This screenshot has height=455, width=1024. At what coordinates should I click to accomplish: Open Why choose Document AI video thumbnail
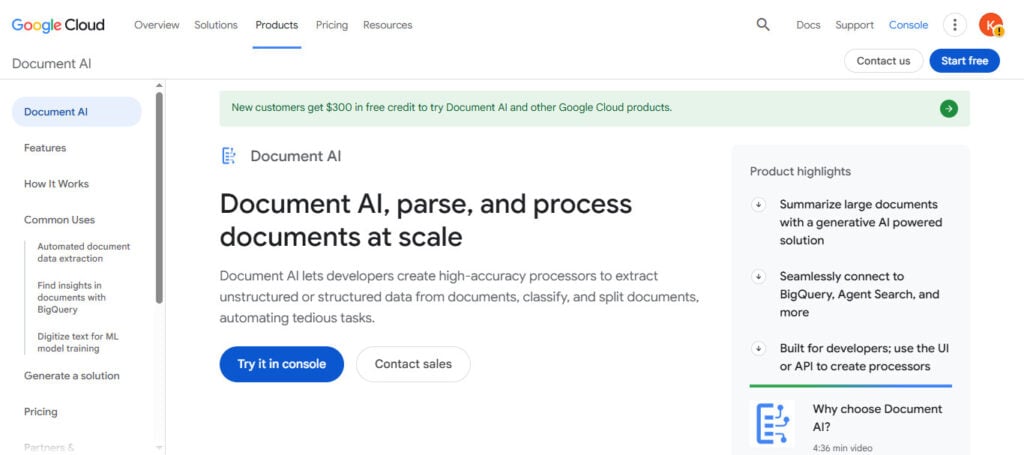(773, 423)
